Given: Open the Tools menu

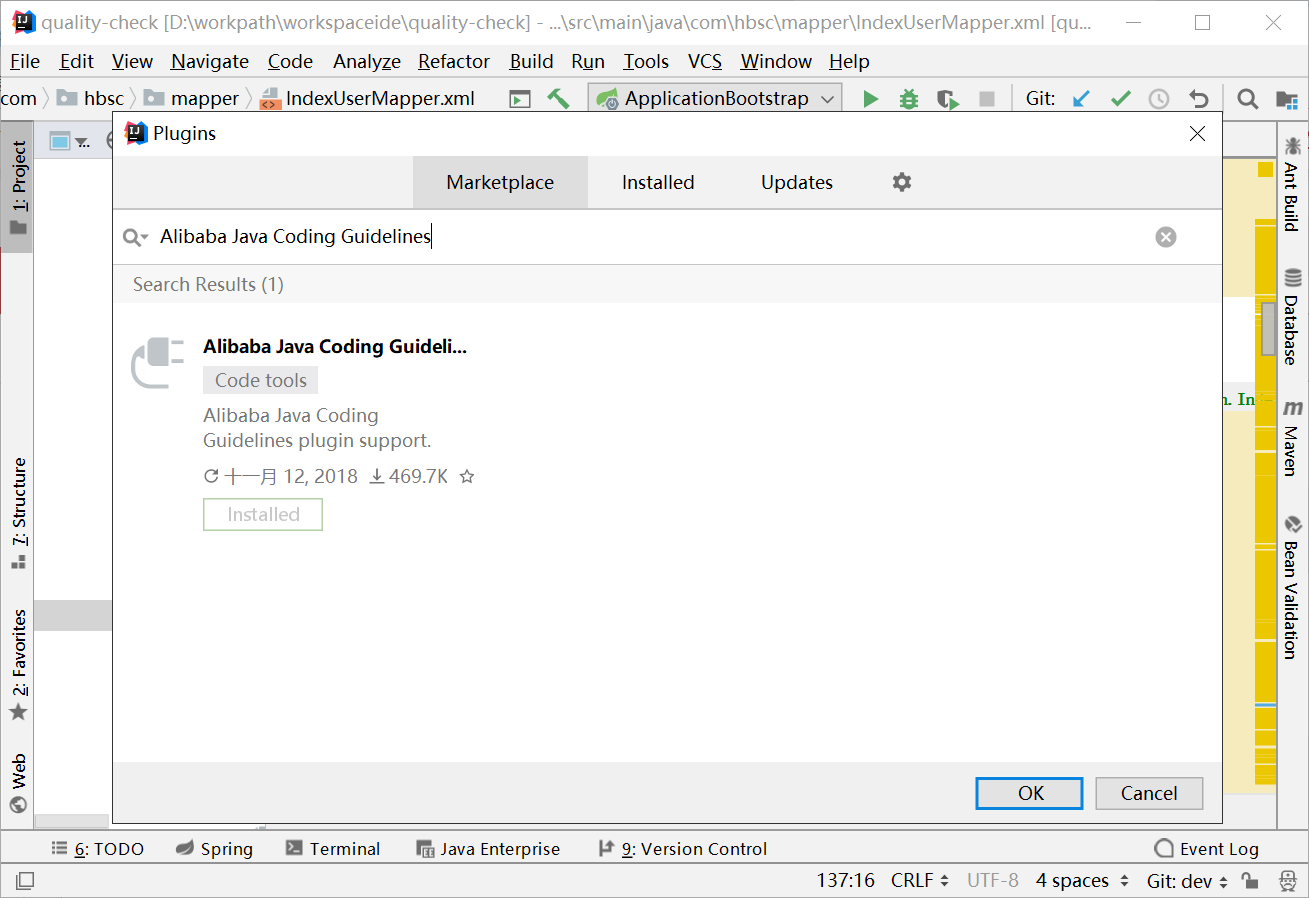Looking at the screenshot, I should 646,62.
